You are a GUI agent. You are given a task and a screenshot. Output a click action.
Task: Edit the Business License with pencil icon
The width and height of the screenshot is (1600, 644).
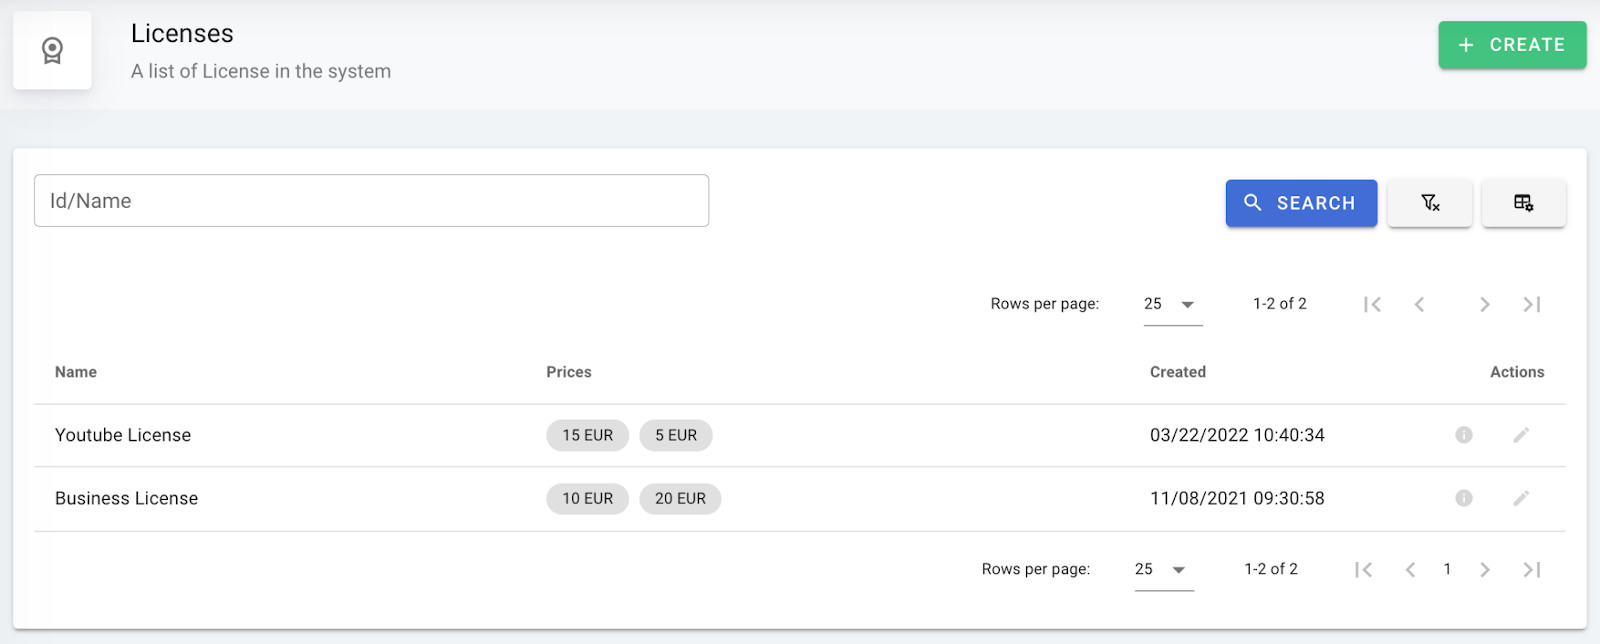click(x=1521, y=498)
